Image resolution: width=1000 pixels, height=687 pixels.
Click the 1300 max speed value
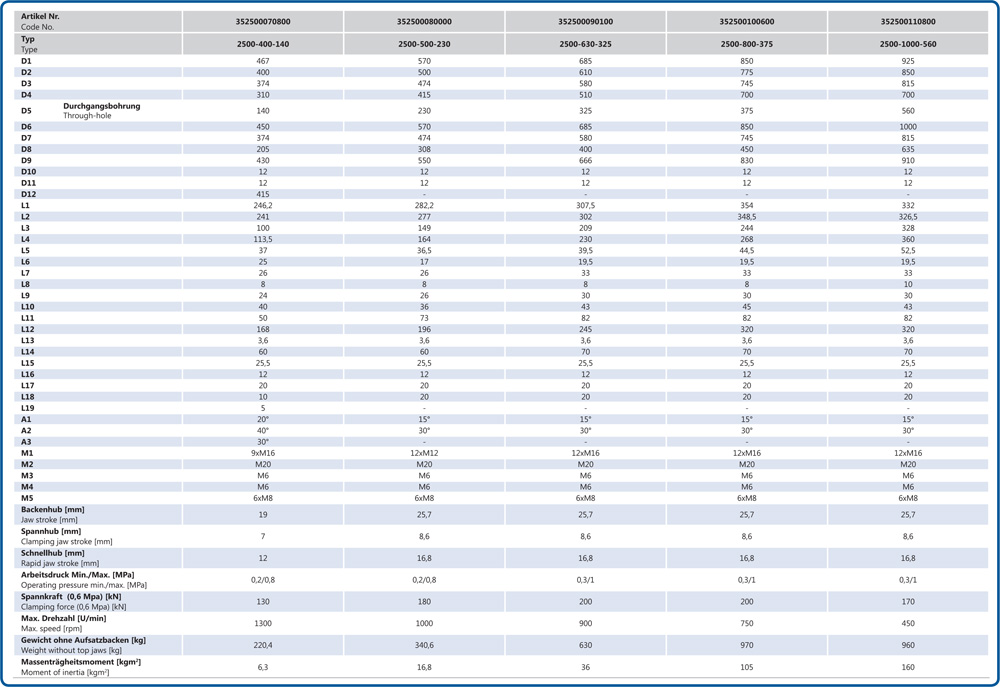(263, 623)
